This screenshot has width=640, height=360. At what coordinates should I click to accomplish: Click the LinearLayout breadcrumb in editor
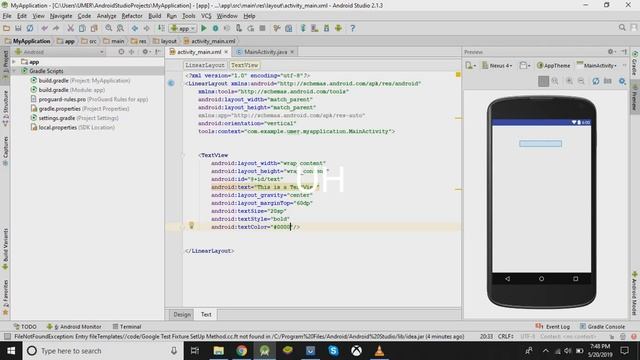click(x=204, y=65)
